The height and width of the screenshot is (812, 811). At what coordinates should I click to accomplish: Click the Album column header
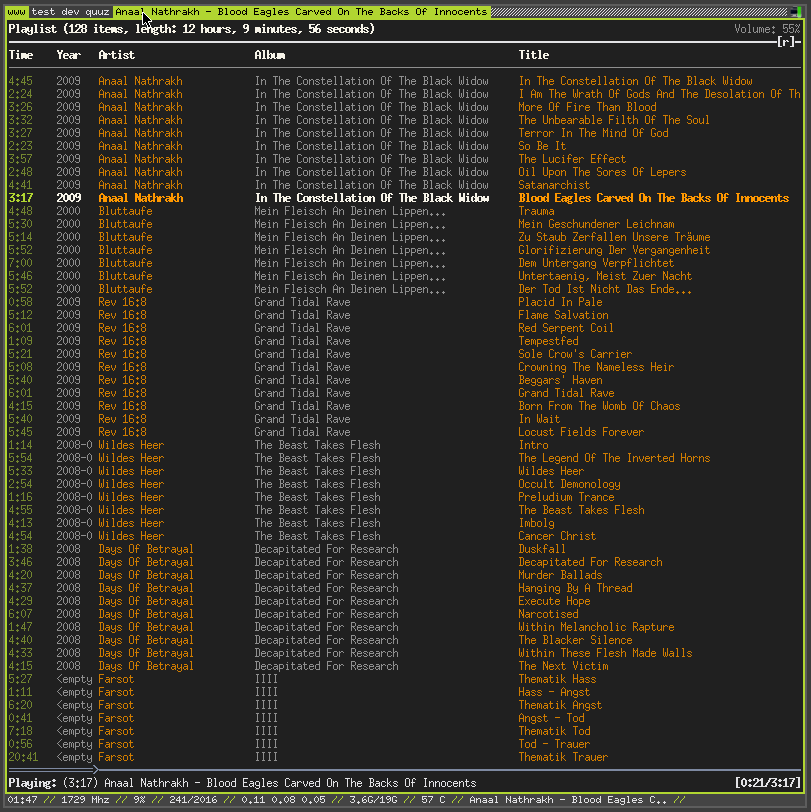pos(270,55)
